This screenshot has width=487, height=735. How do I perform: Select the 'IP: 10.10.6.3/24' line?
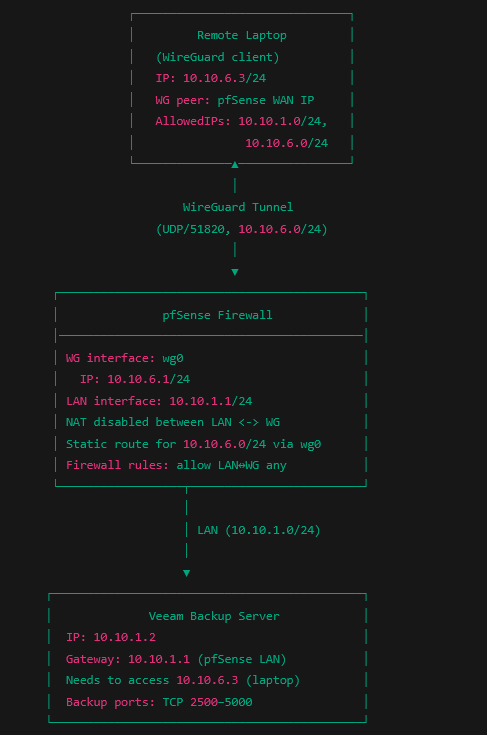click(210, 78)
